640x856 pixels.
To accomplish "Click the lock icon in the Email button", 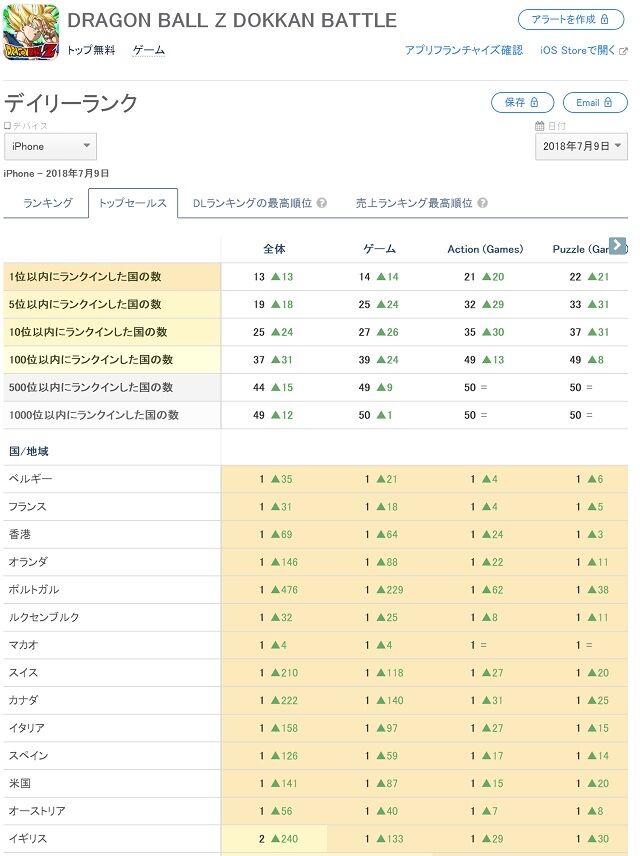I will (x=608, y=102).
